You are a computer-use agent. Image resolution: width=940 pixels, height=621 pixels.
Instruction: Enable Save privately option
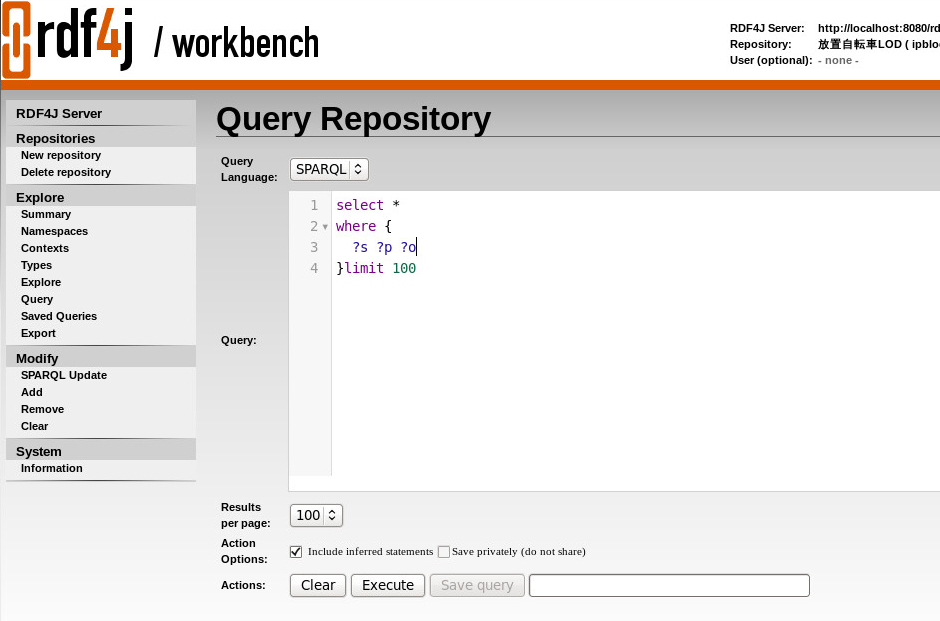[443, 551]
